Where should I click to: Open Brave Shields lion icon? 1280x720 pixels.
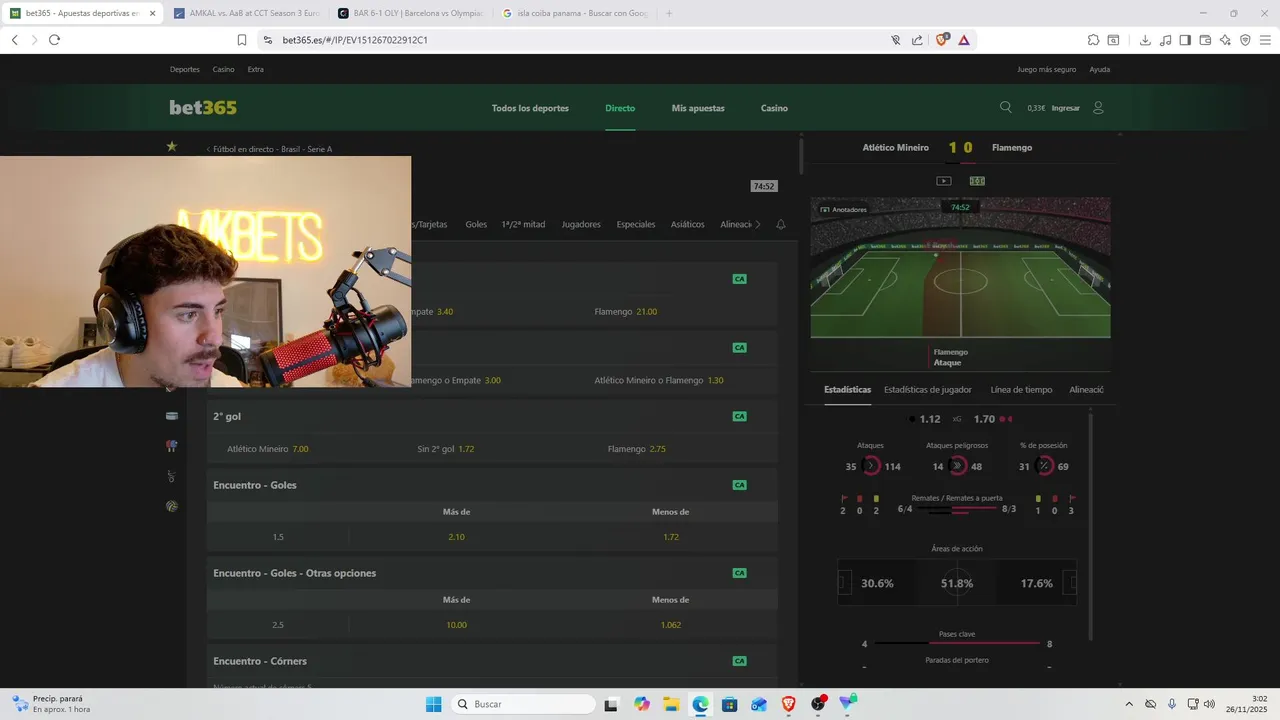point(941,40)
